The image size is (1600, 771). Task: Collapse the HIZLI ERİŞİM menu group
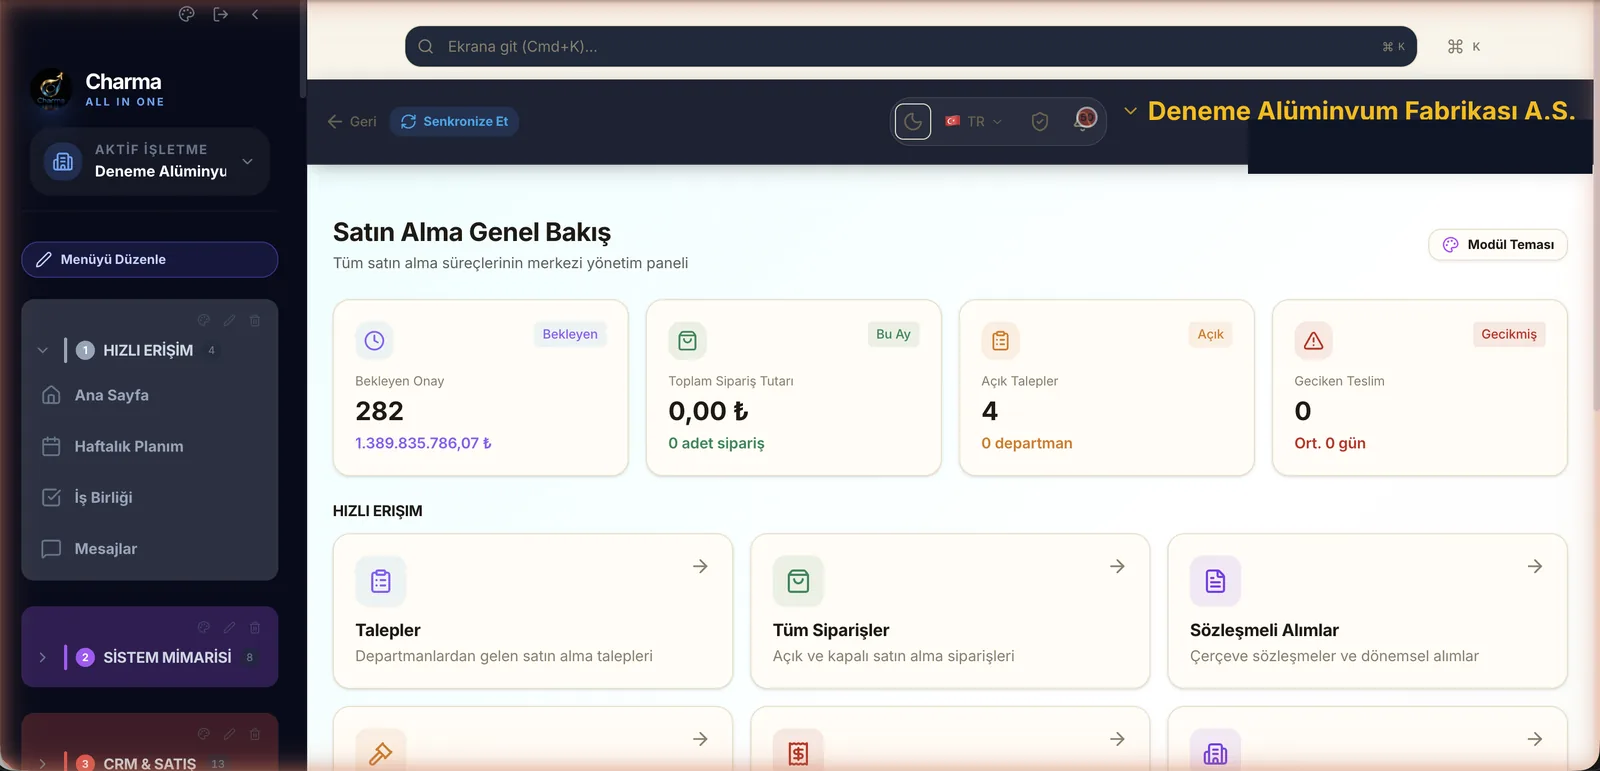(x=43, y=350)
